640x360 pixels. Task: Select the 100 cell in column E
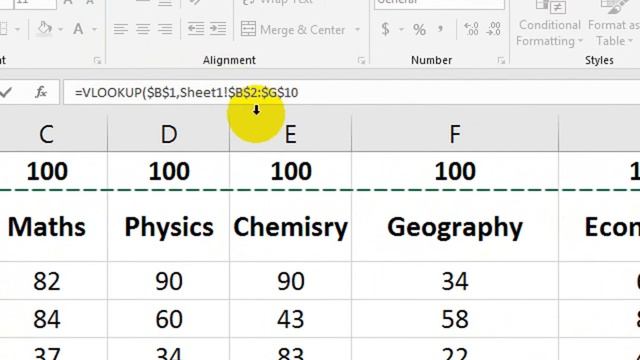pyautogui.click(x=290, y=171)
